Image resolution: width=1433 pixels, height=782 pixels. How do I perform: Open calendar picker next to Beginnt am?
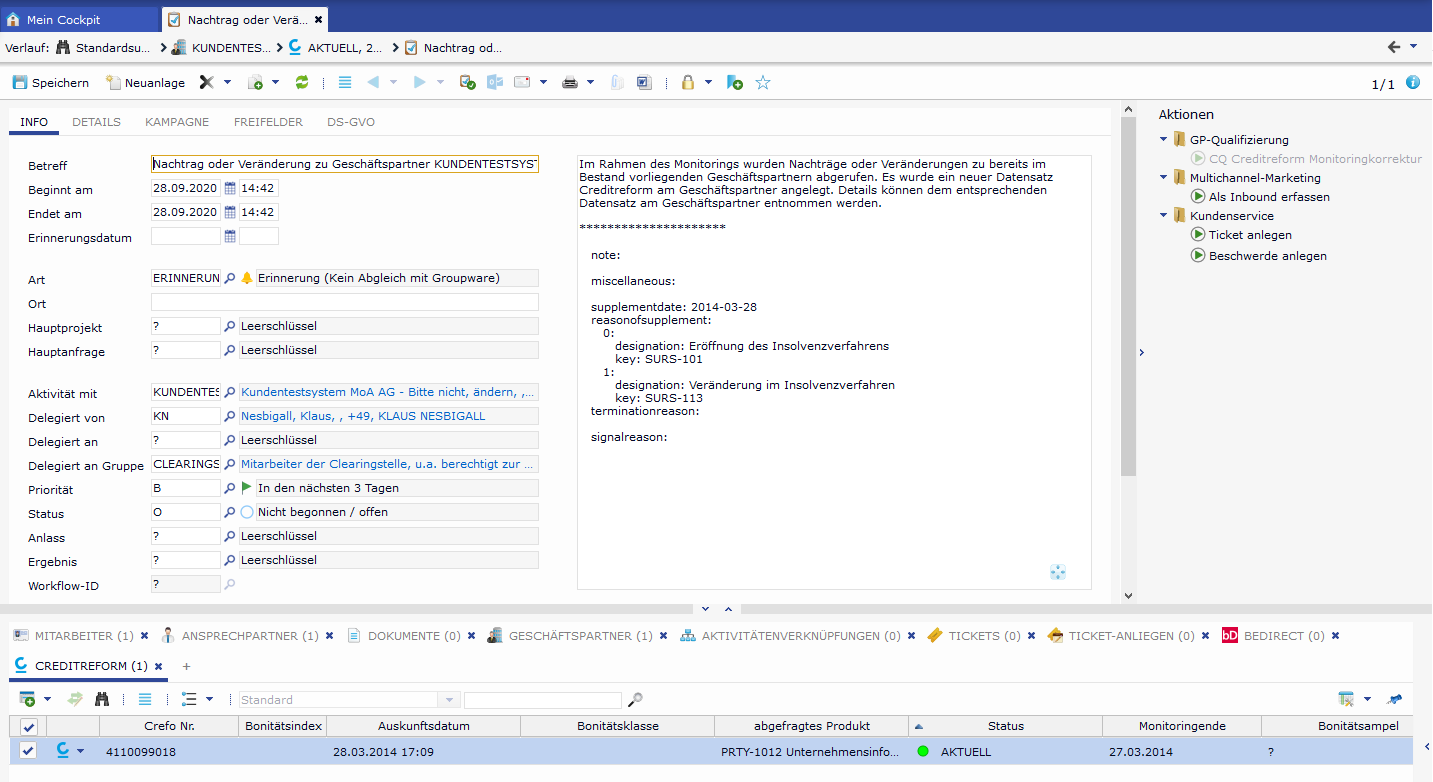pyautogui.click(x=230, y=188)
